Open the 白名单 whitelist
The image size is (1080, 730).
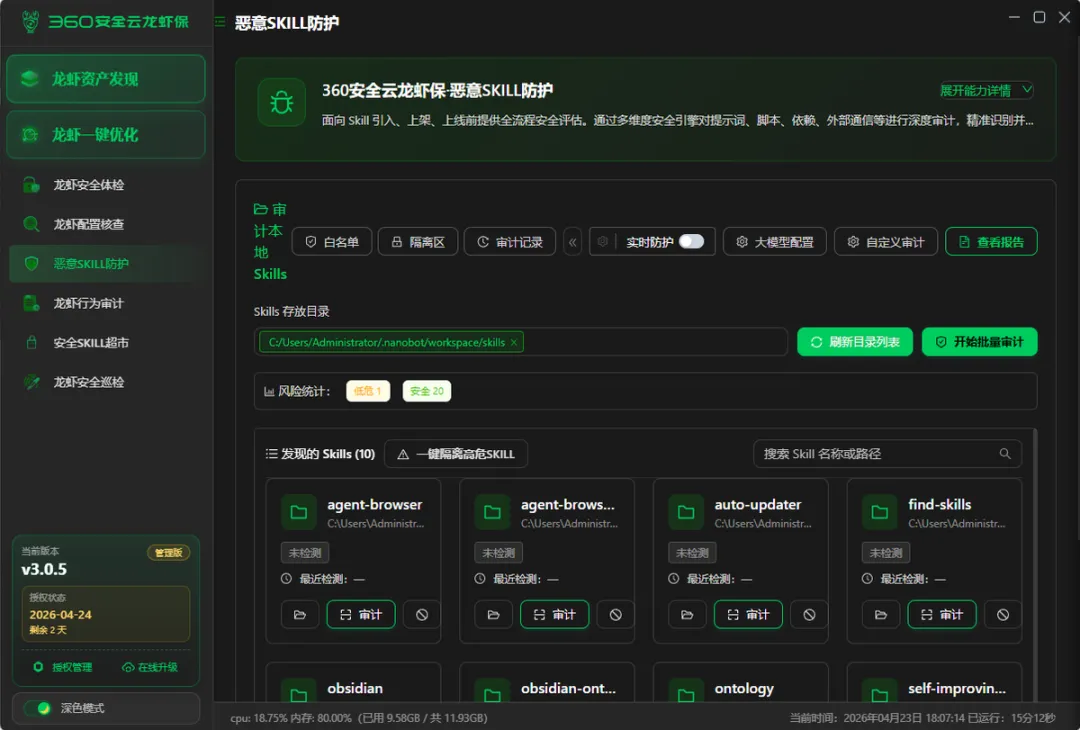(332, 242)
